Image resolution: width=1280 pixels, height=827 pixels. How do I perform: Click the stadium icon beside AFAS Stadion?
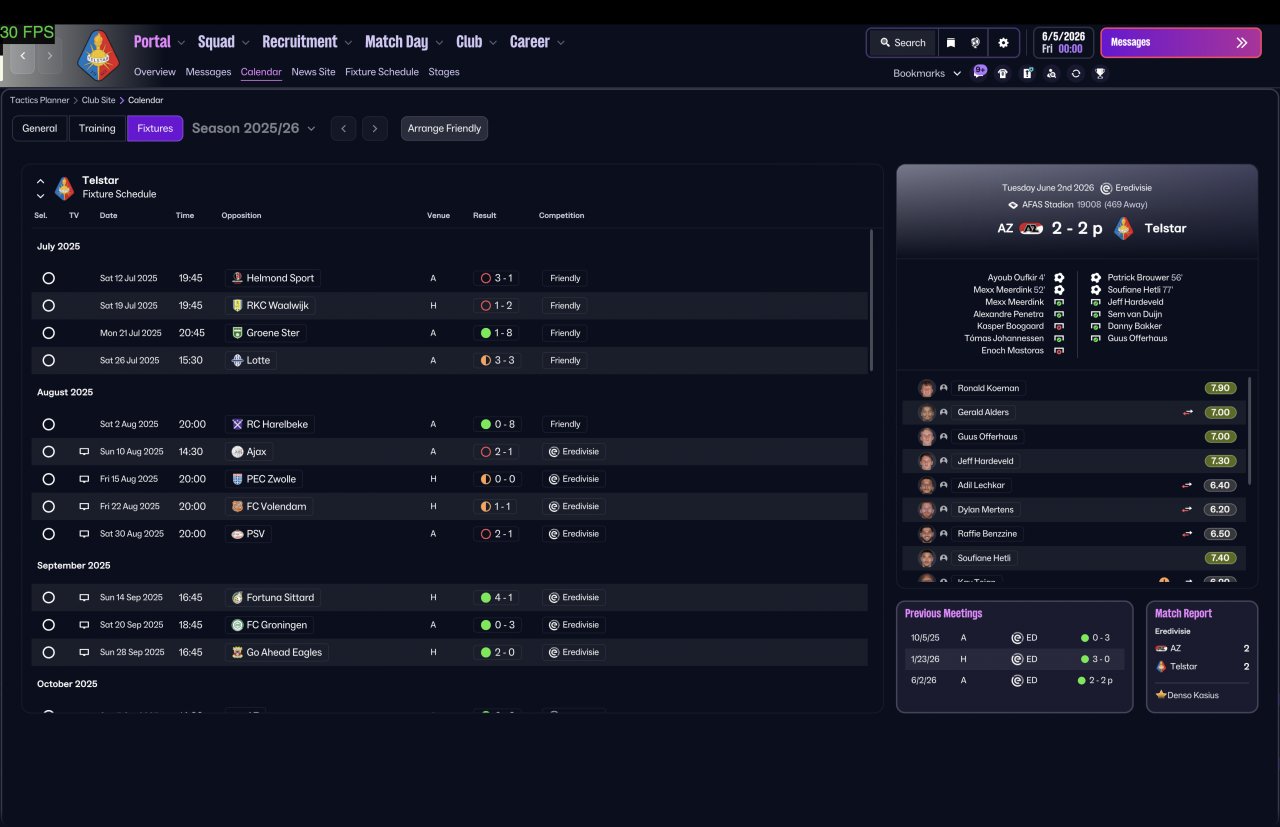click(x=1013, y=204)
